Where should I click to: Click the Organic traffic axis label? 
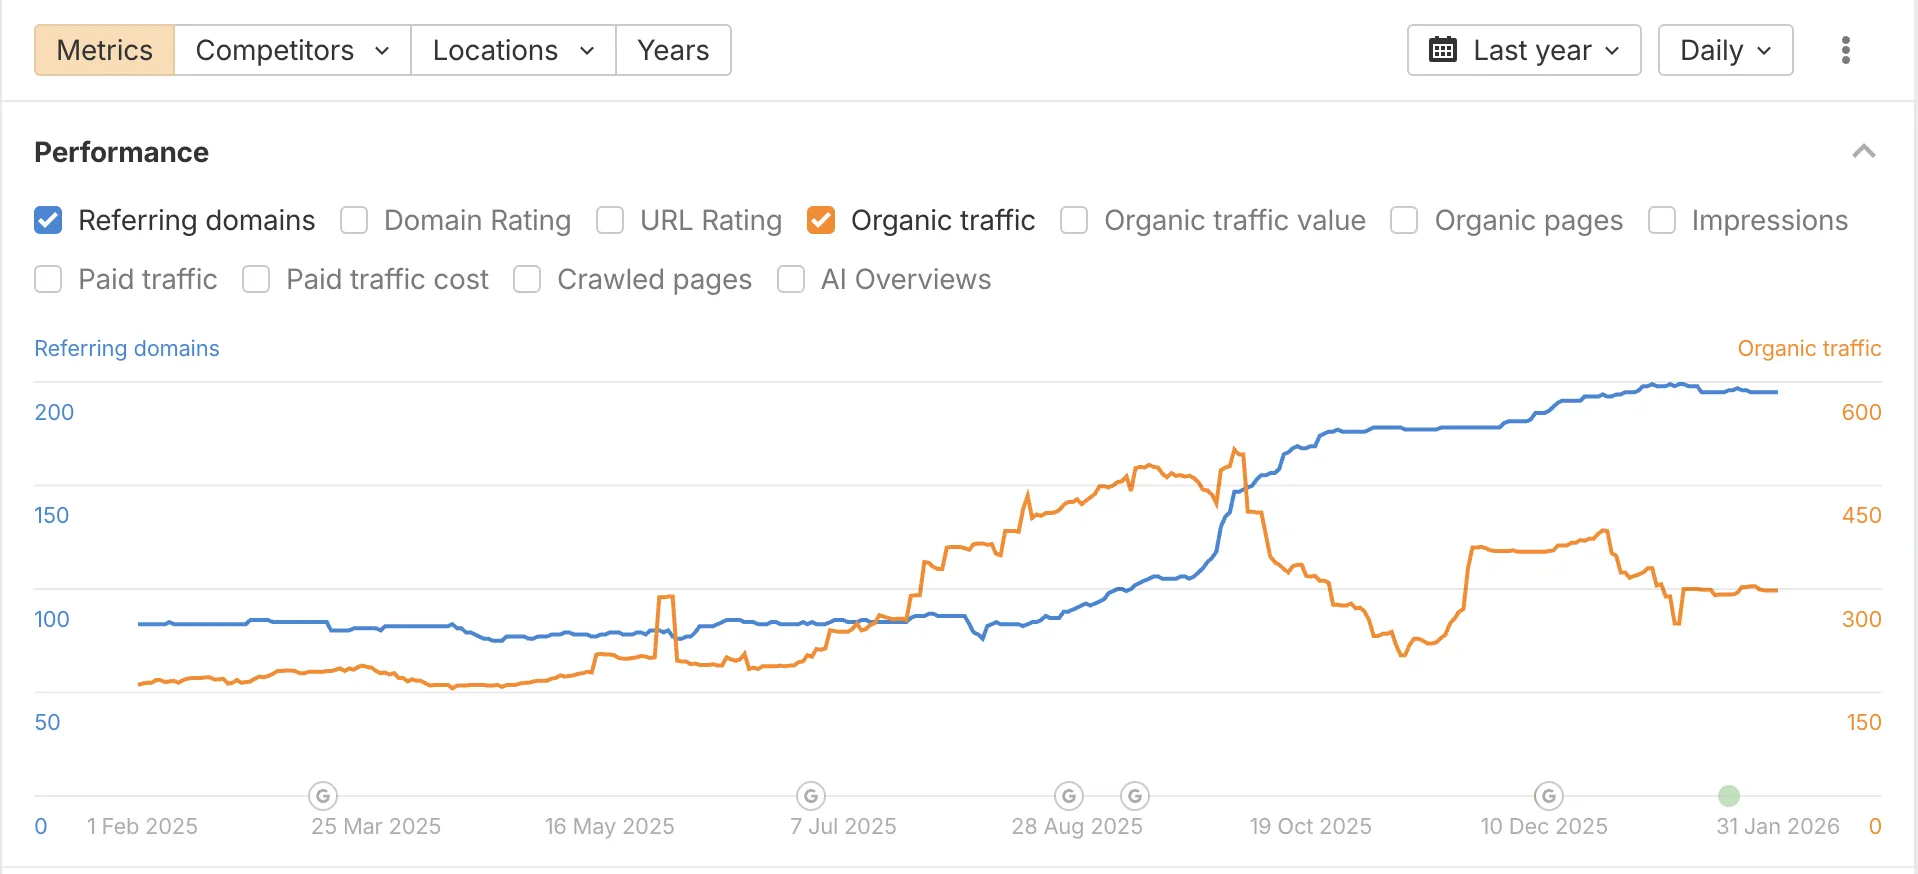pos(1808,348)
